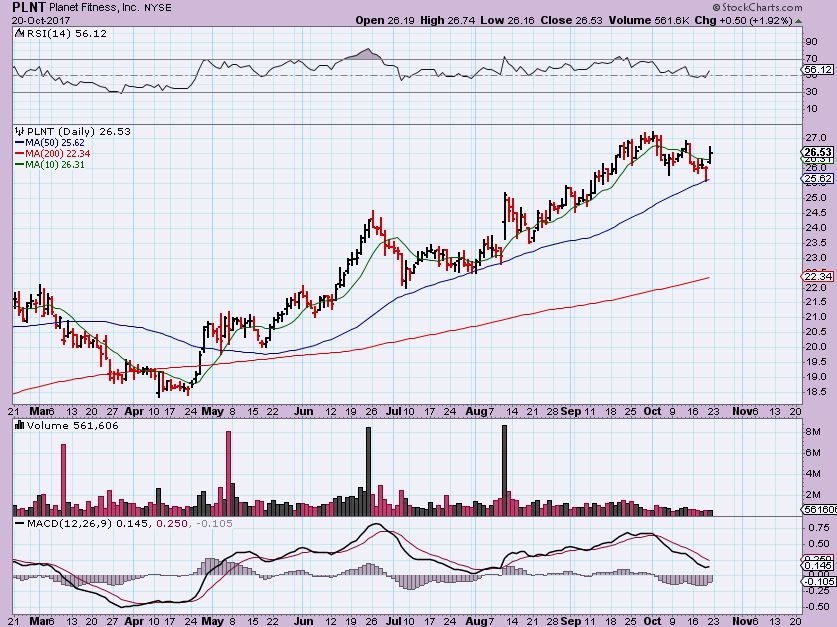Screen dimensions: 837x627
Task: Click the 24.0 price axis label
Action: coord(815,227)
